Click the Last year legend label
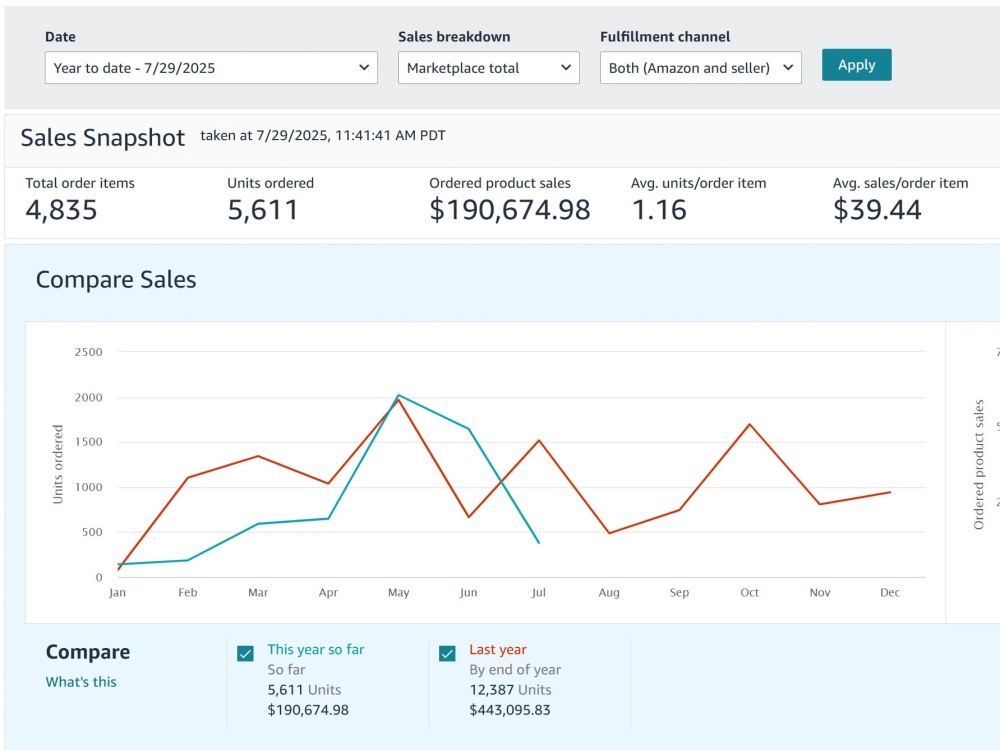 (x=498, y=649)
